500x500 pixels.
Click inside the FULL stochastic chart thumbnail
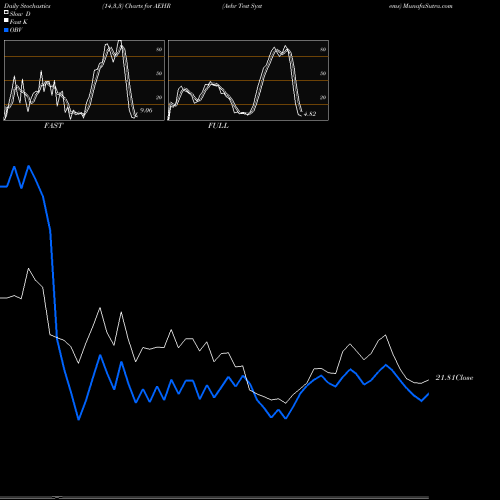click(x=248, y=80)
